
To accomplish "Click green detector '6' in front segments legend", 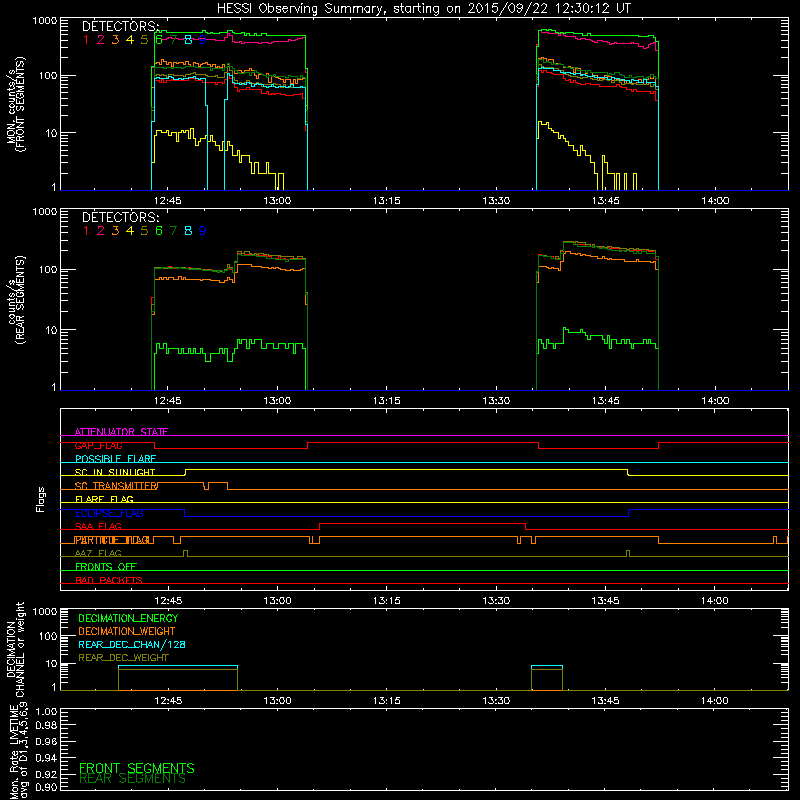I will 159,40.
